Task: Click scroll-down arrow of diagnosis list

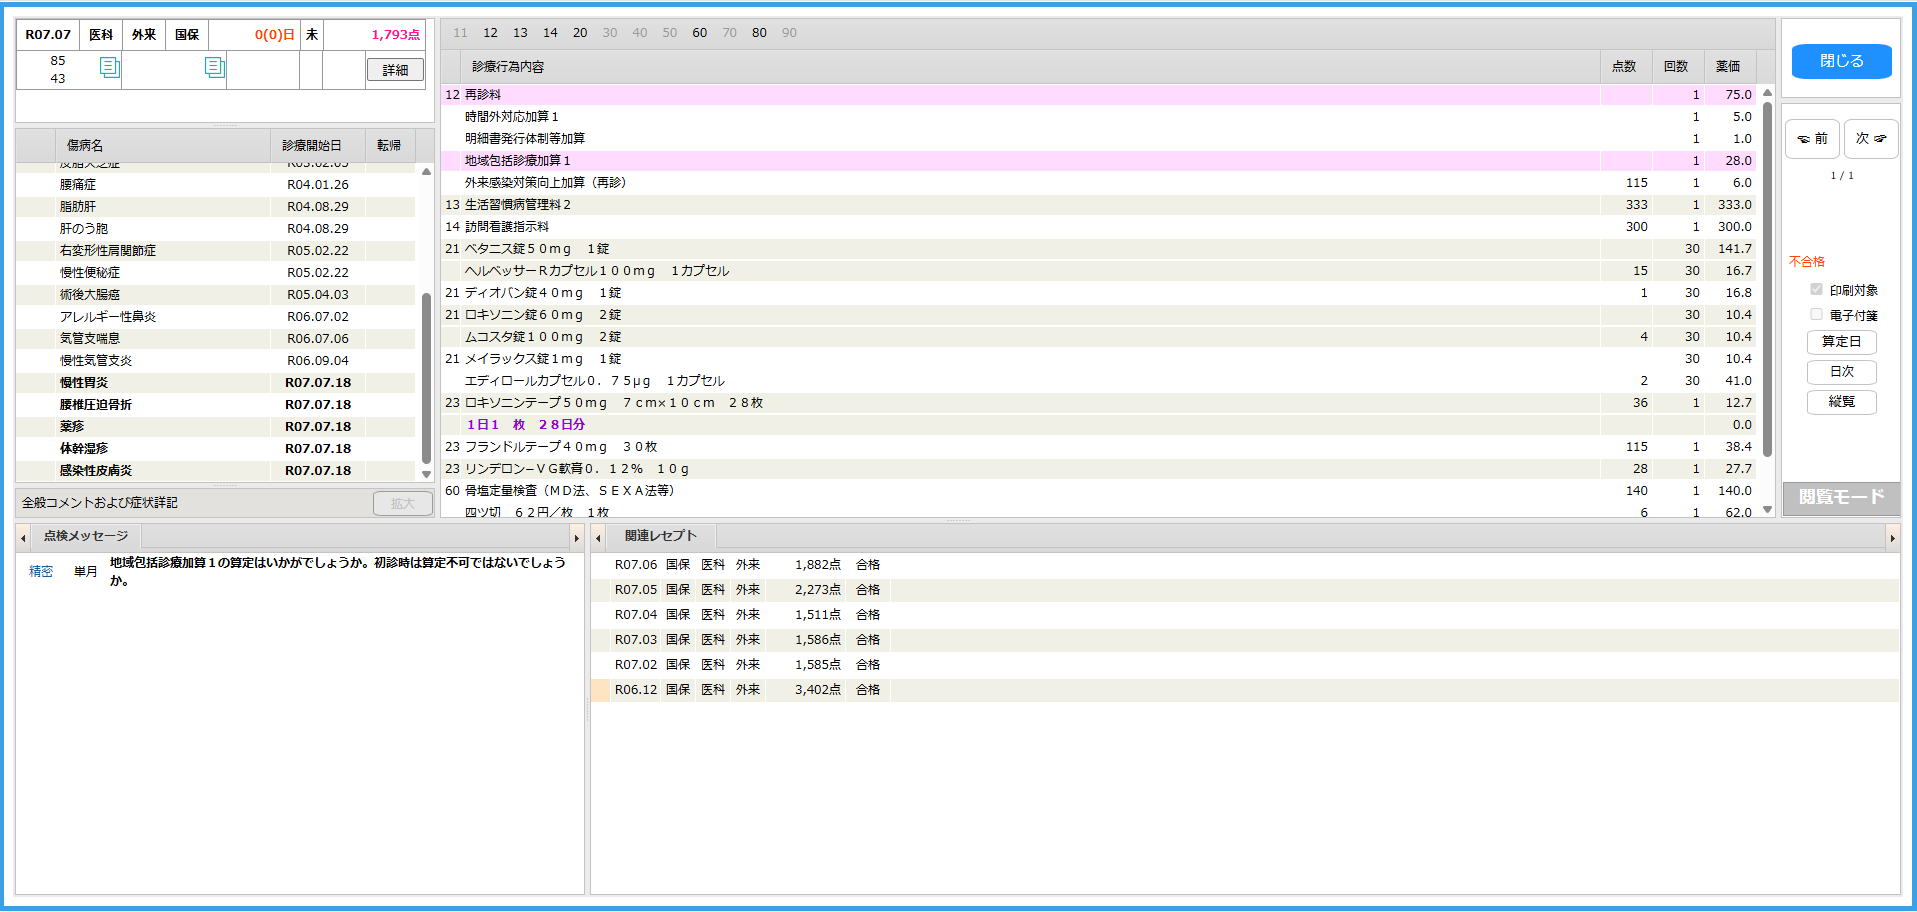Action: pyautogui.click(x=426, y=474)
